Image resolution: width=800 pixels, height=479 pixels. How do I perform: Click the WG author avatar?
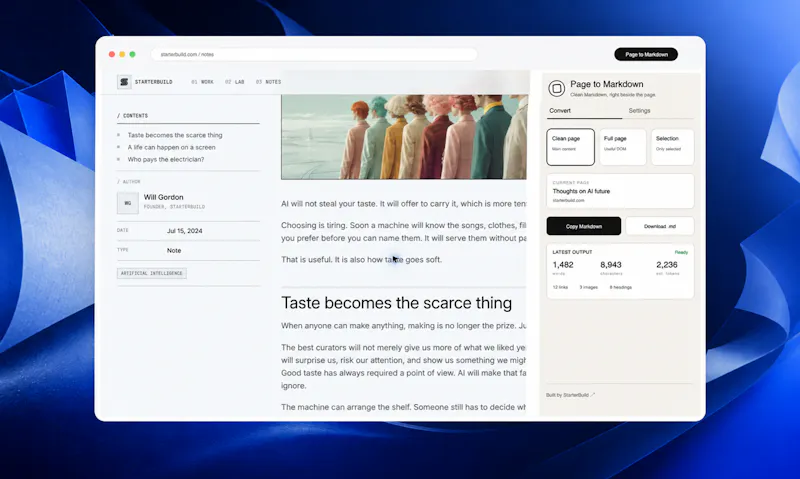(x=128, y=203)
